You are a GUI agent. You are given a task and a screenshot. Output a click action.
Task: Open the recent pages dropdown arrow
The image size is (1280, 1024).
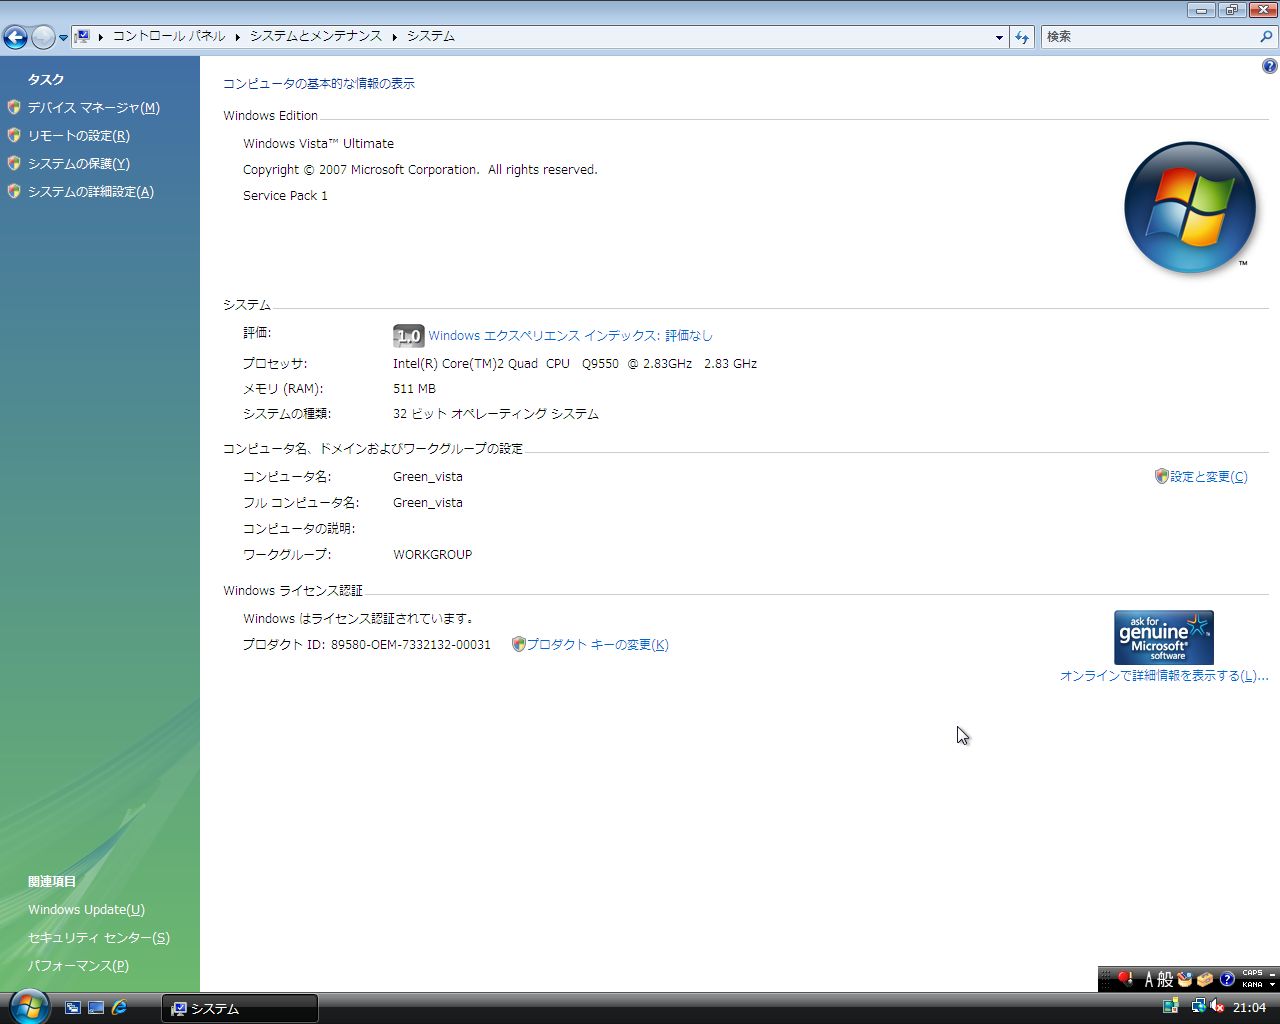[x=63, y=38]
